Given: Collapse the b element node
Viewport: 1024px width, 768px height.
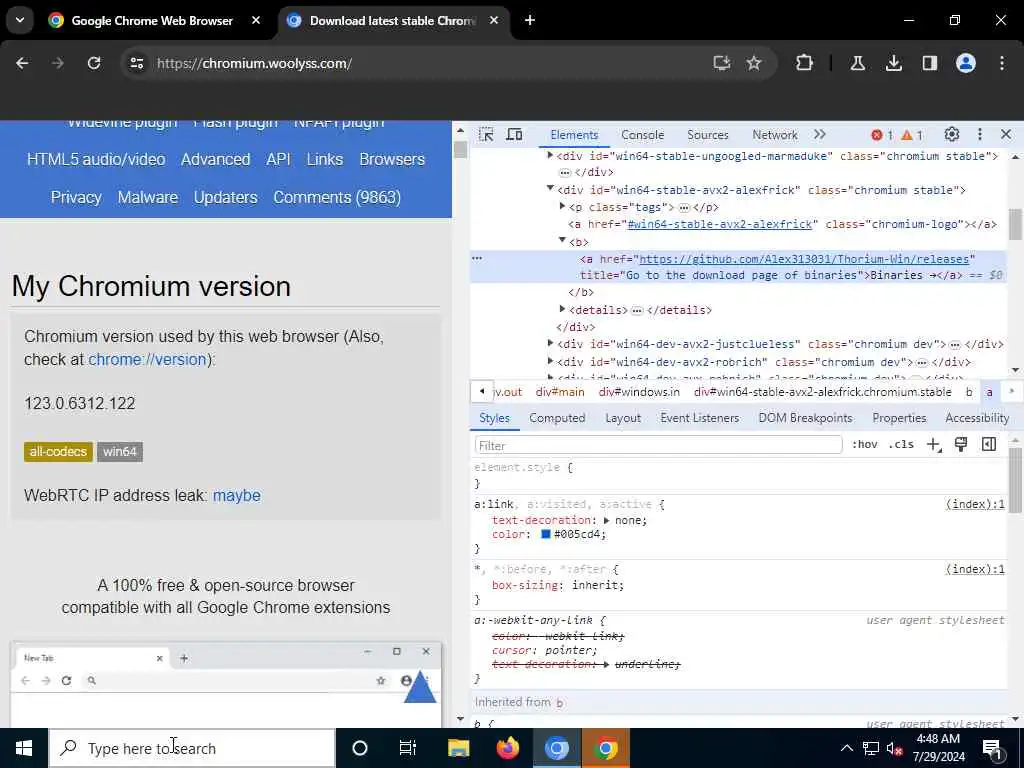Looking at the screenshot, I should [562, 240].
